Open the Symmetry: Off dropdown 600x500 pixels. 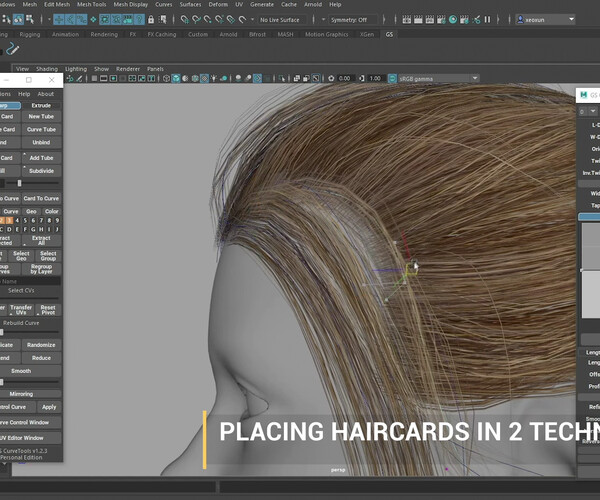352,20
